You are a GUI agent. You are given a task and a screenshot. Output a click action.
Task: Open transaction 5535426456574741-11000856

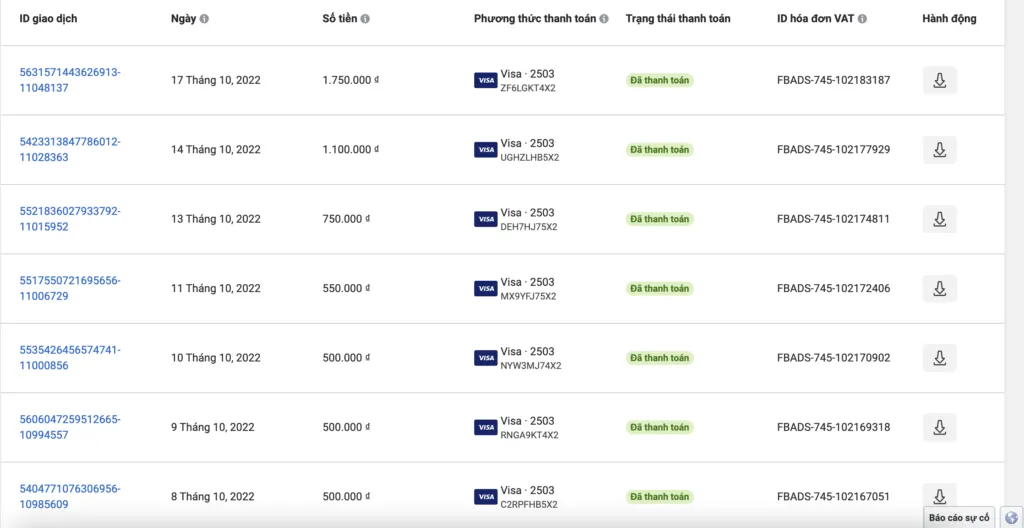(70, 357)
